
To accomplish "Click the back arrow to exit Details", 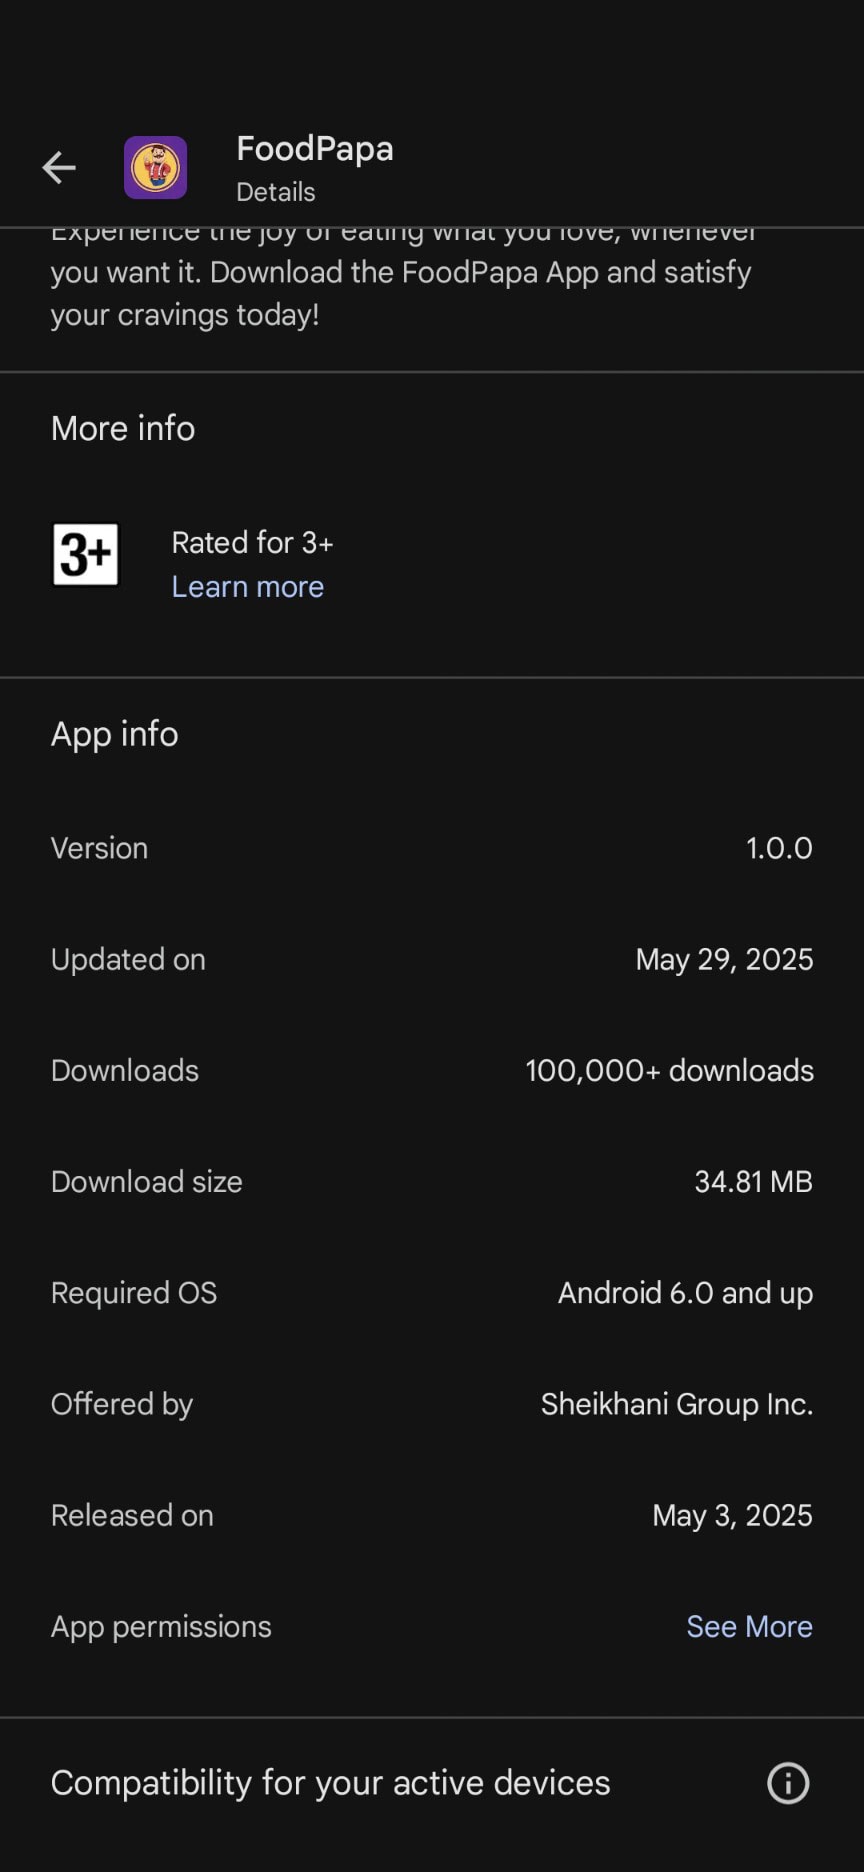I will tap(59, 167).
